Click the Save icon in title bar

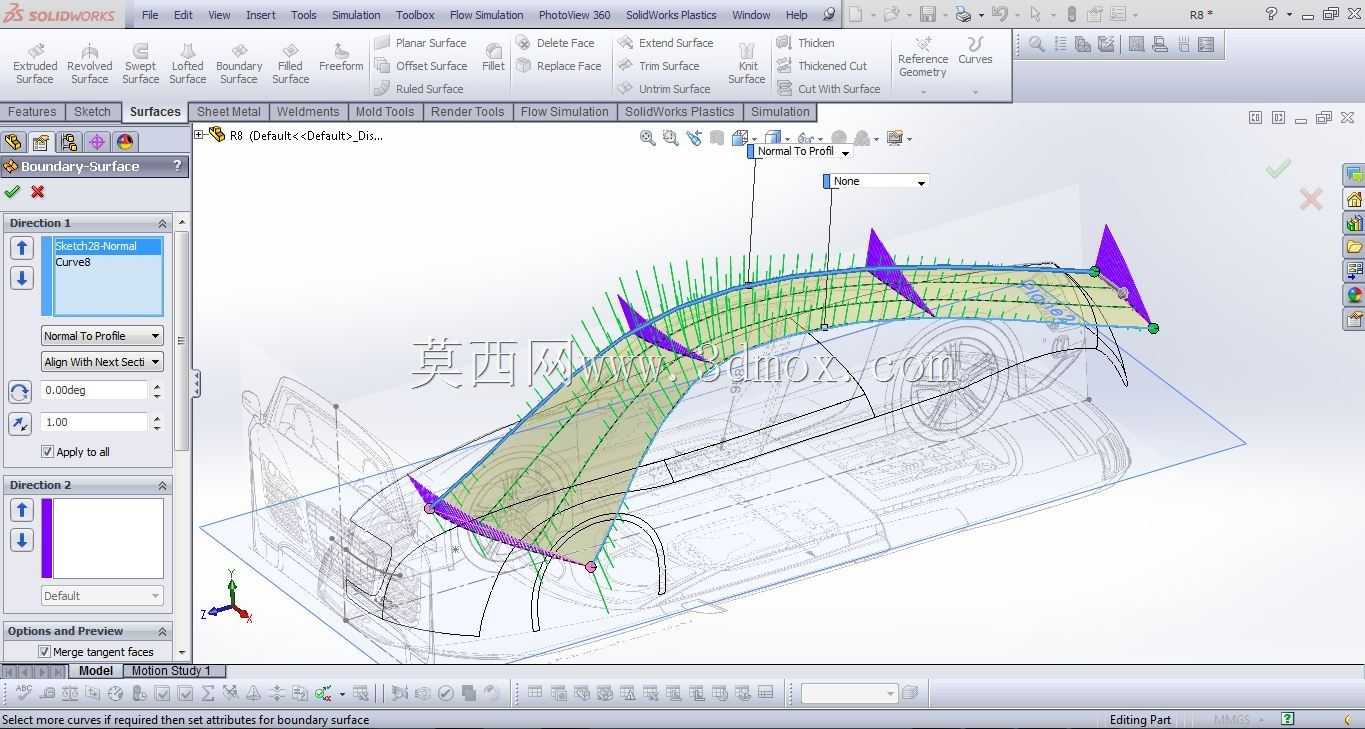pyautogui.click(x=928, y=14)
